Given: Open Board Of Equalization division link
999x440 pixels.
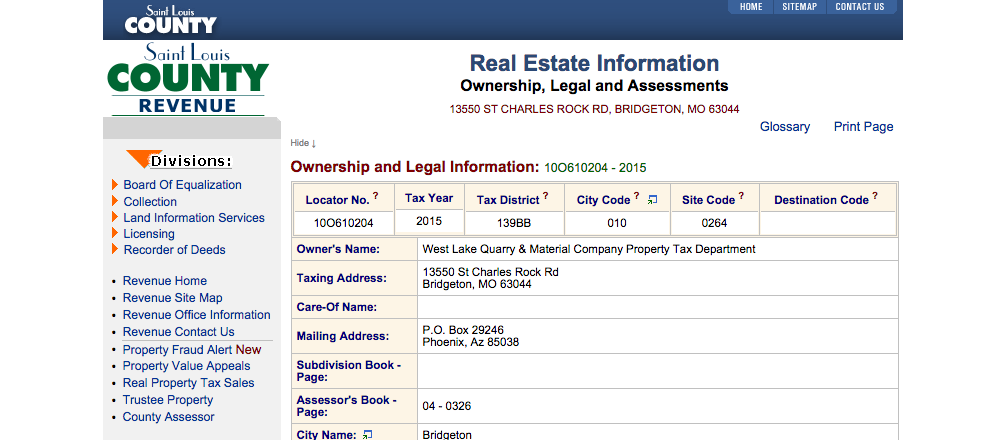Looking at the screenshot, I should point(182,185).
